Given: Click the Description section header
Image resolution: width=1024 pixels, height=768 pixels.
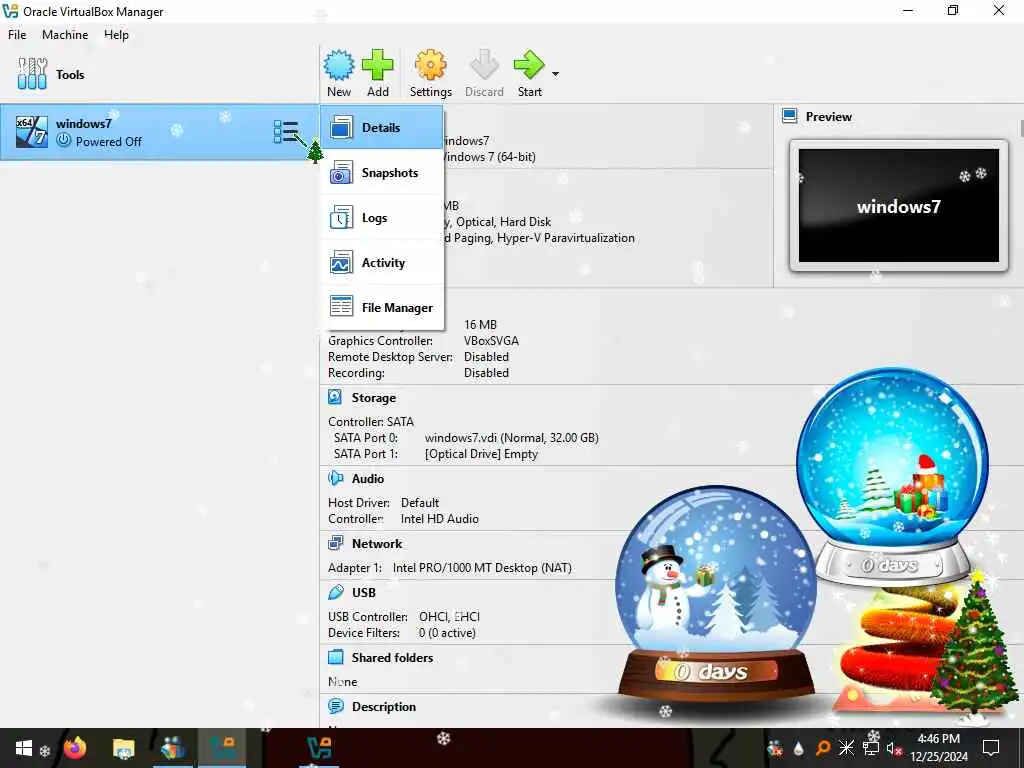Looking at the screenshot, I should 383,707.
